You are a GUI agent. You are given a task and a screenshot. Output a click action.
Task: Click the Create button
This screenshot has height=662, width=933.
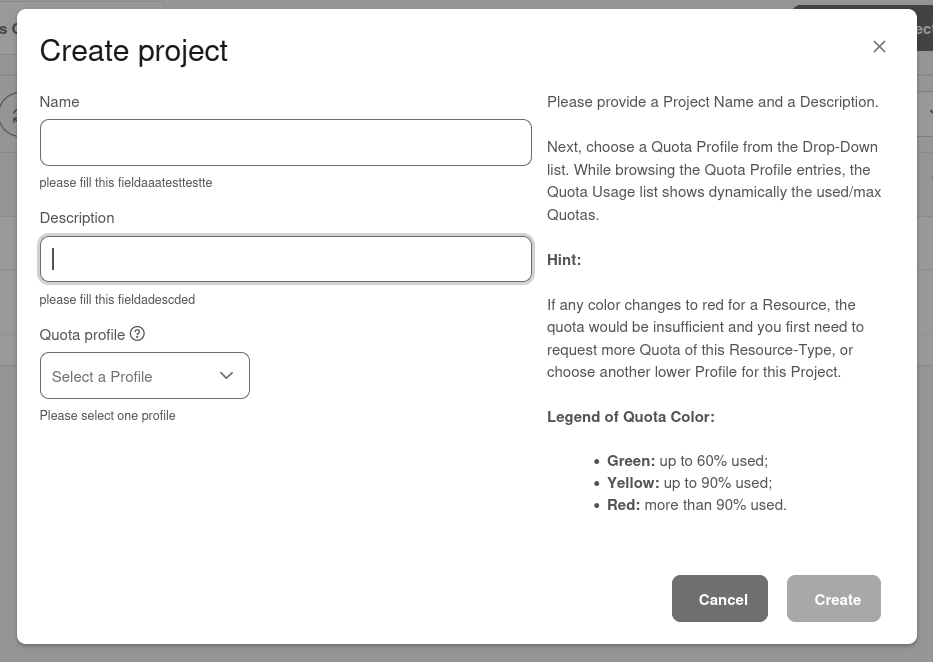click(833, 599)
